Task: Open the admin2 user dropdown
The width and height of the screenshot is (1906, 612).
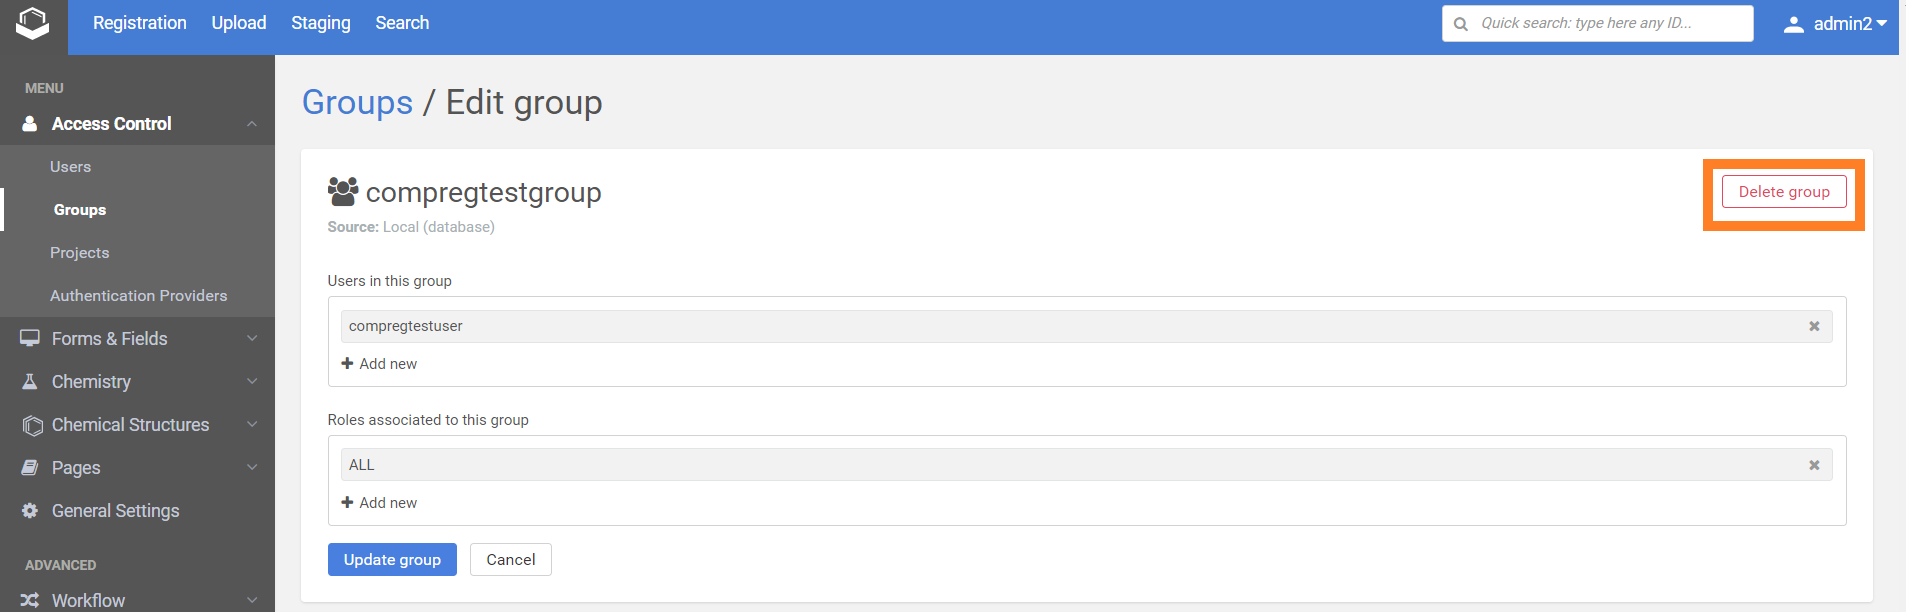Action: click(1835, 24)
